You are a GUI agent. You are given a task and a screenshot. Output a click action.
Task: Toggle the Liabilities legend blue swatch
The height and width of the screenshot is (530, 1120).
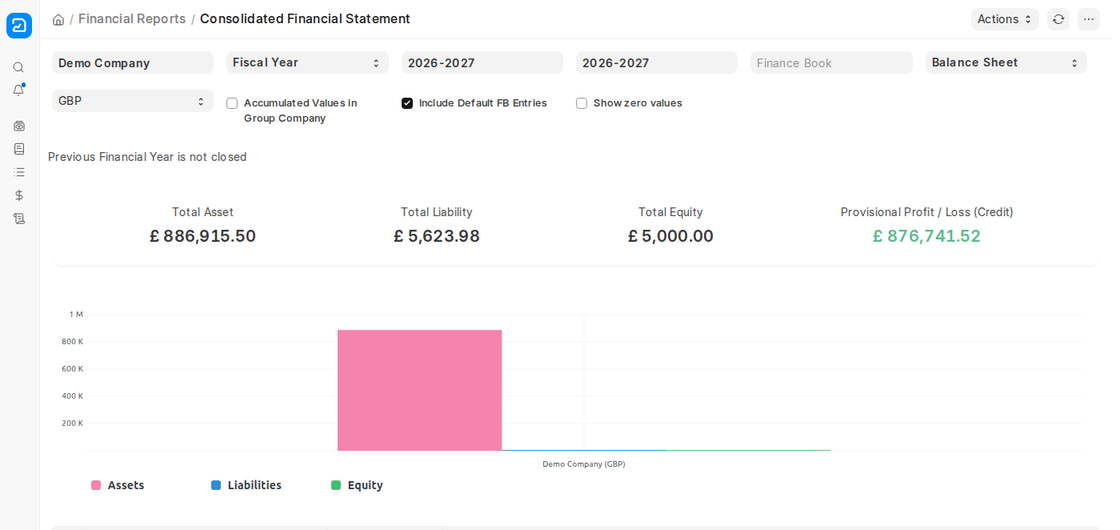pos(216,485)
